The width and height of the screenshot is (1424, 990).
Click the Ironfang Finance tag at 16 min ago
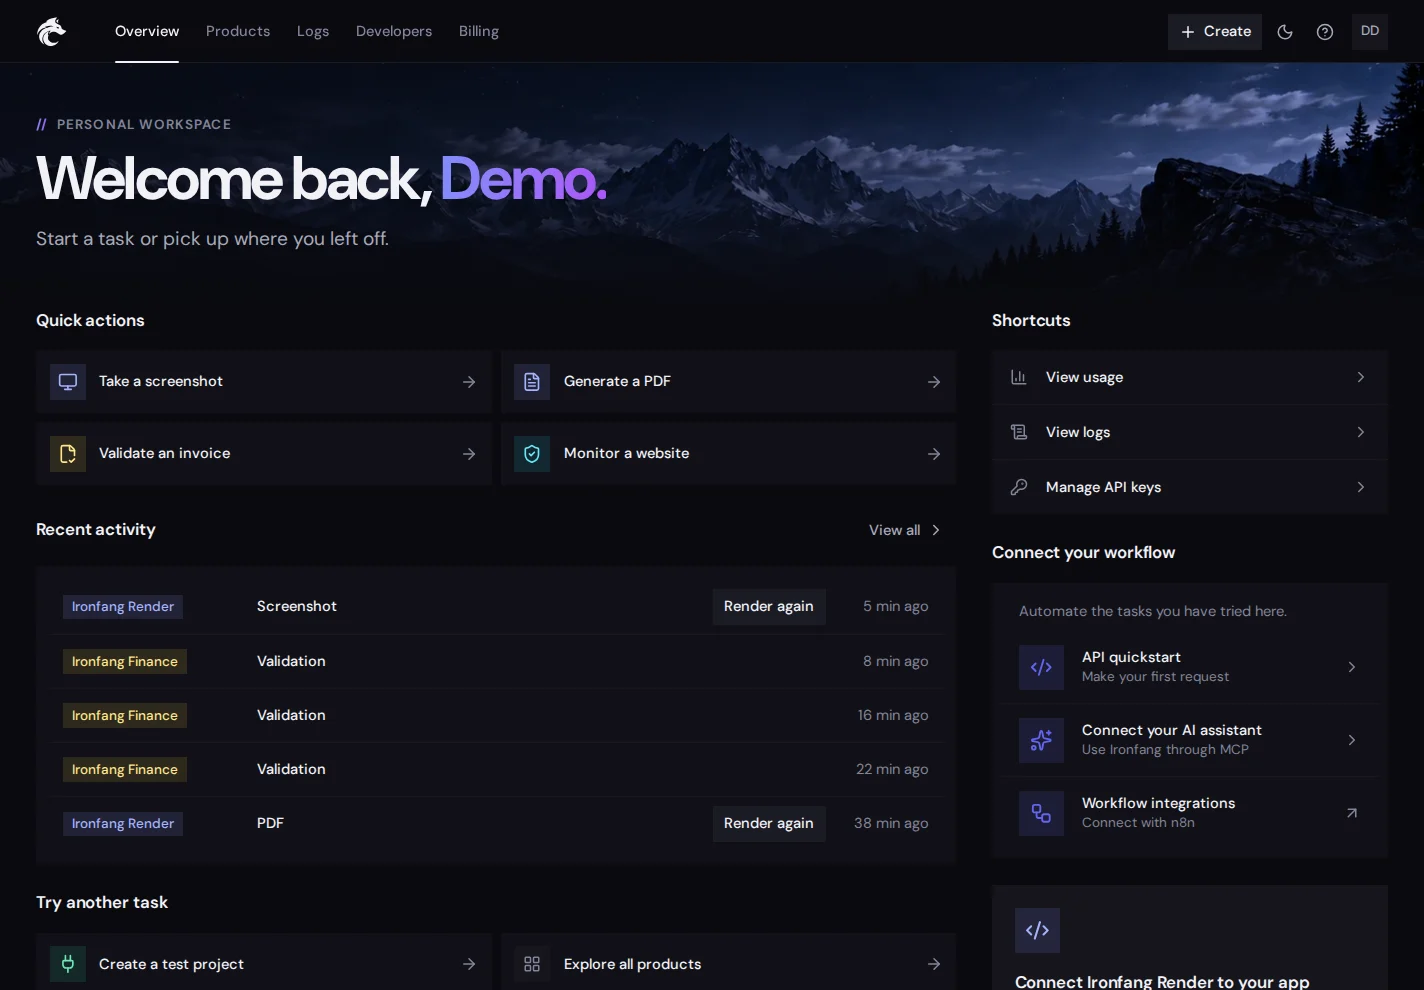pyautogui.click(x=125, y=716)
